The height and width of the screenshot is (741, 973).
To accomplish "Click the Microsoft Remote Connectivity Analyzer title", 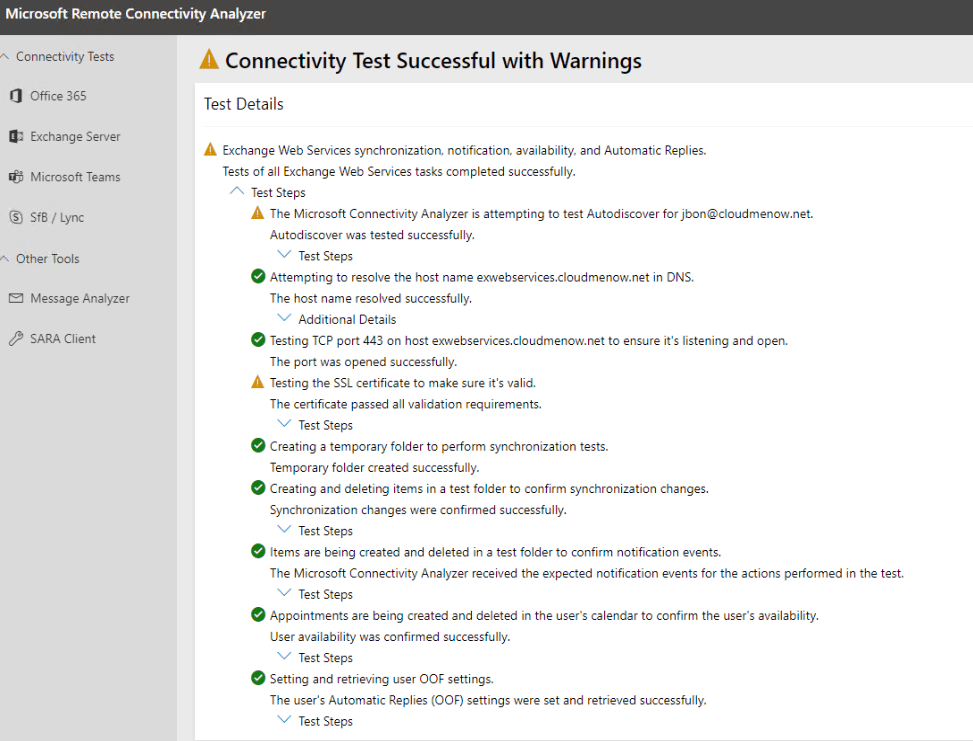I will click(x=136, y=14).
